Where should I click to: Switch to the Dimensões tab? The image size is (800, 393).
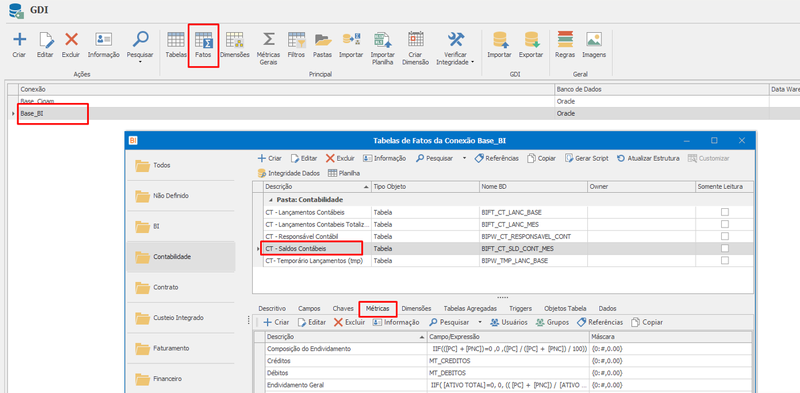416,308
